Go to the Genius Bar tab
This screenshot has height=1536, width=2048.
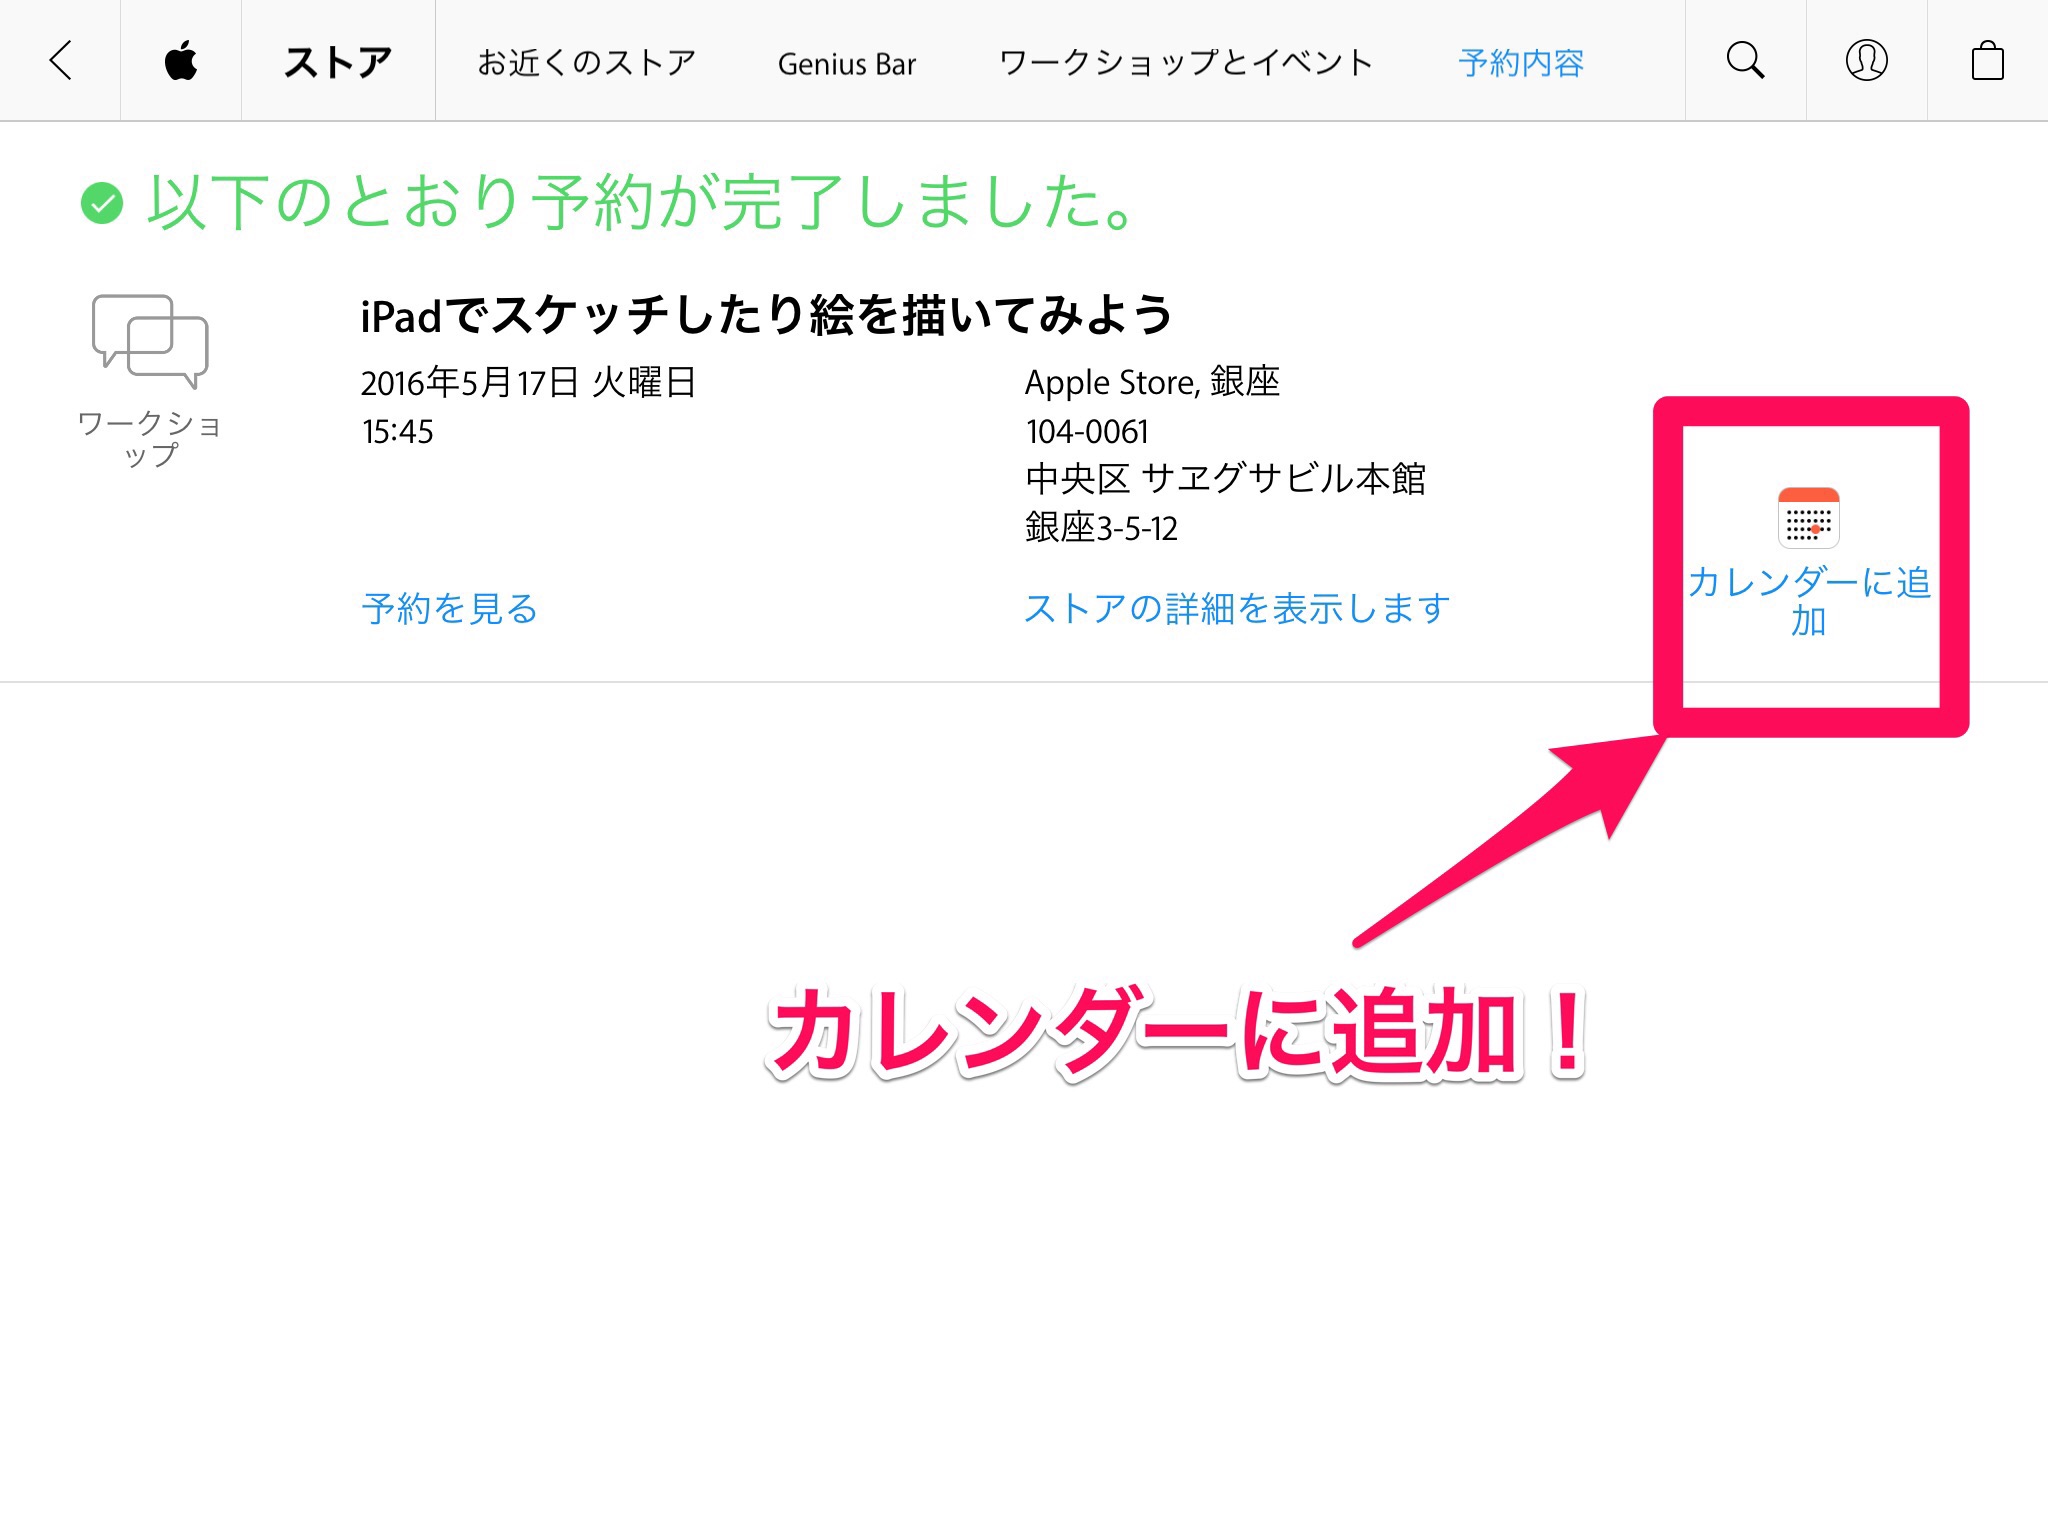847,64
